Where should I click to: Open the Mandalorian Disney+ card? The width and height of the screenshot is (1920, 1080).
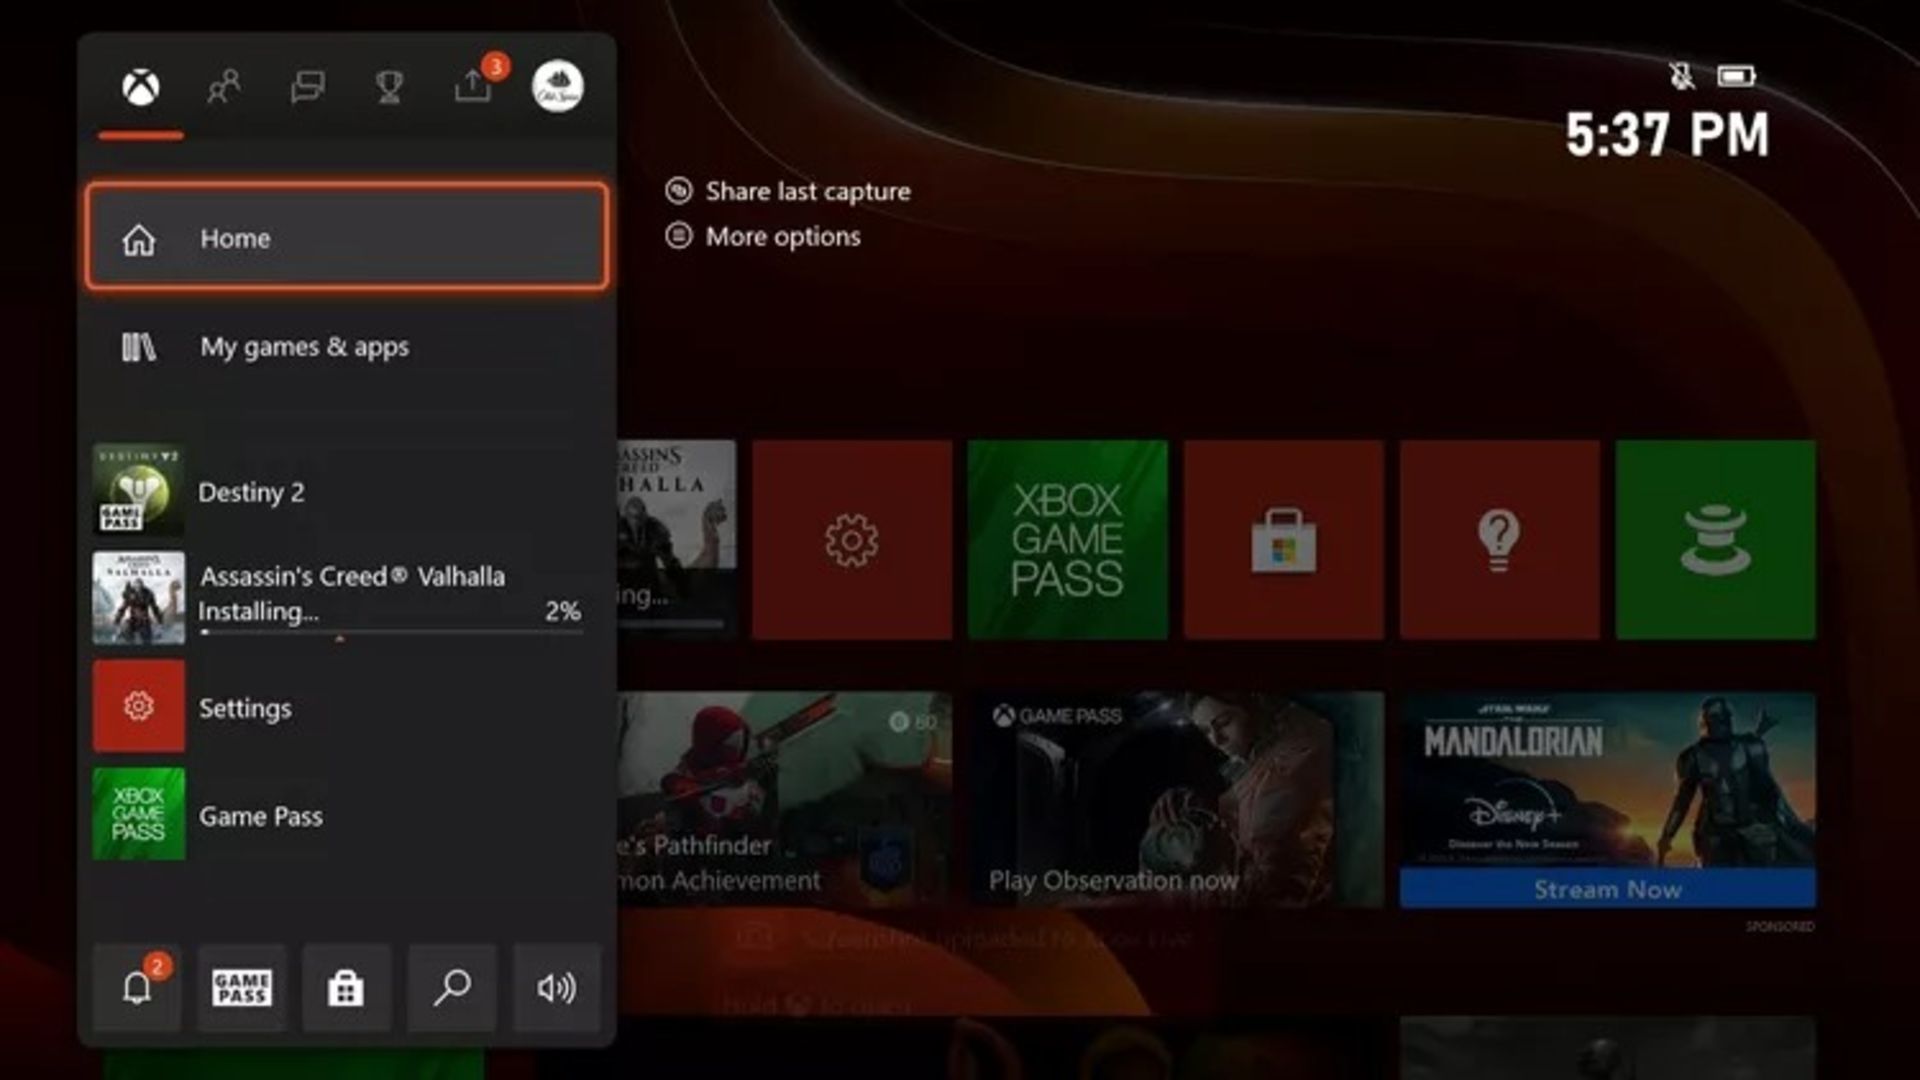click(x=1608, y=800)
